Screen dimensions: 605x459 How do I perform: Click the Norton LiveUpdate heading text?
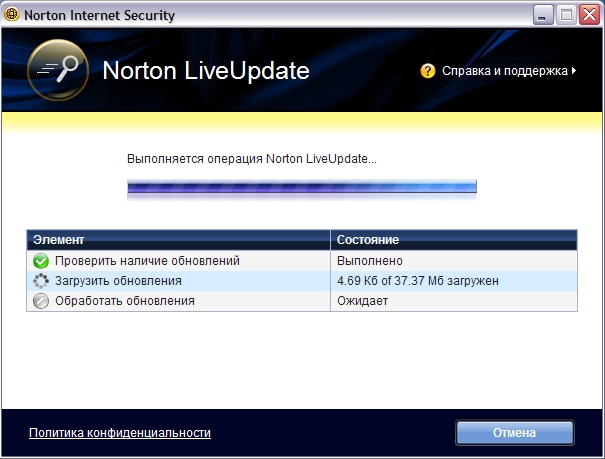[x=206, y=71]
